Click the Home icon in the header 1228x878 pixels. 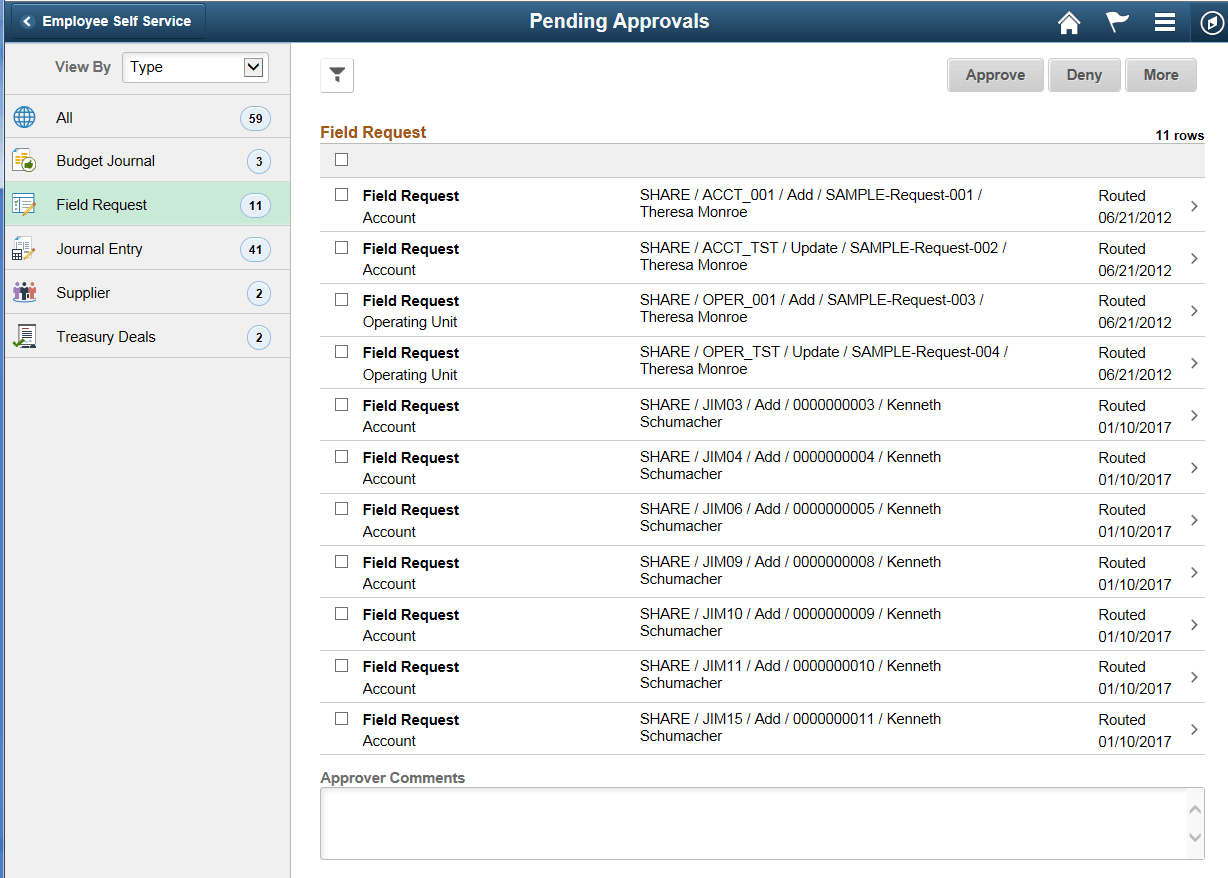click(x=1068, y=21)
